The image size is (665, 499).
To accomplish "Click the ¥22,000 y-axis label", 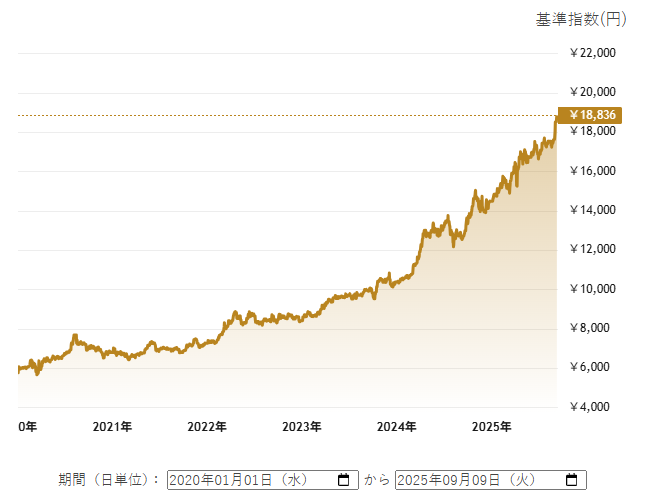I will click(592, 53).
